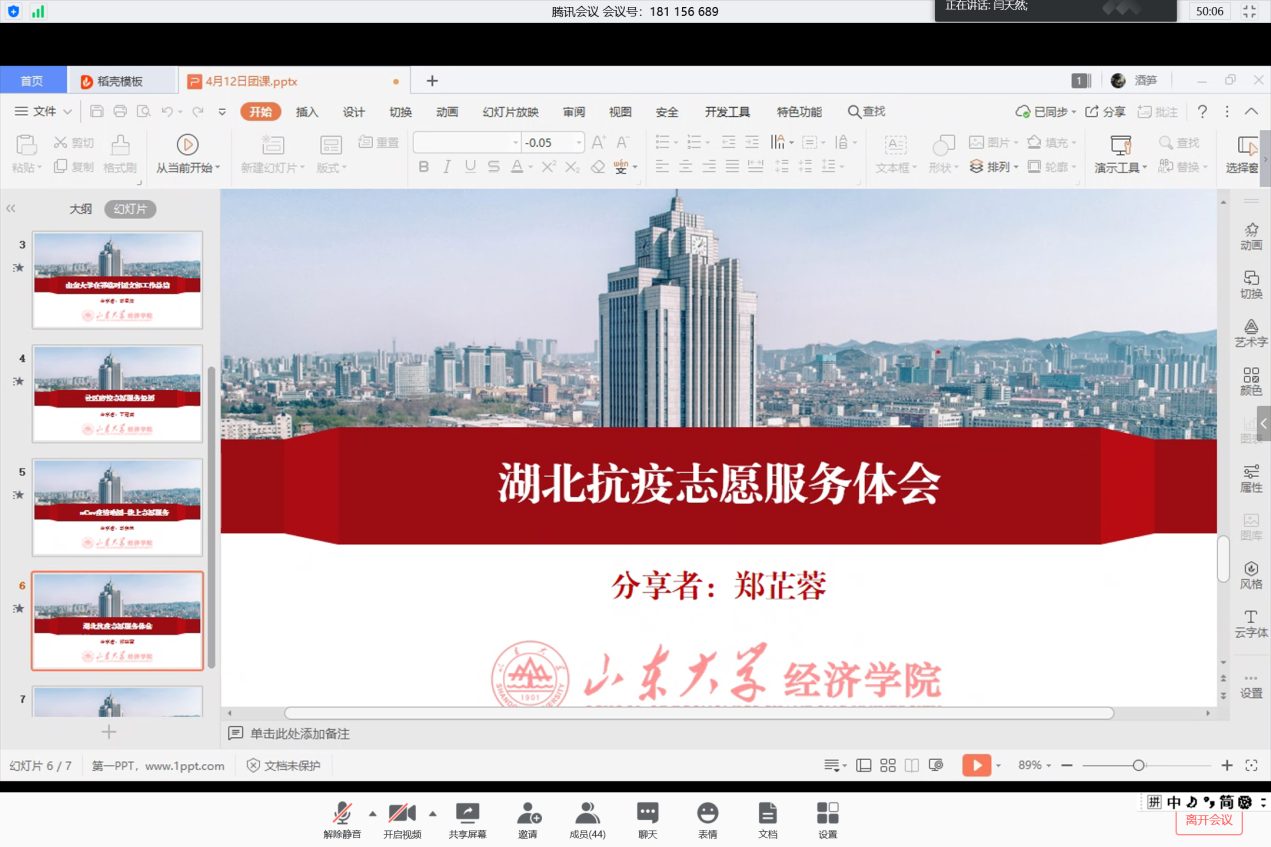Start slideshow with orange play button

tap(976, 765)
